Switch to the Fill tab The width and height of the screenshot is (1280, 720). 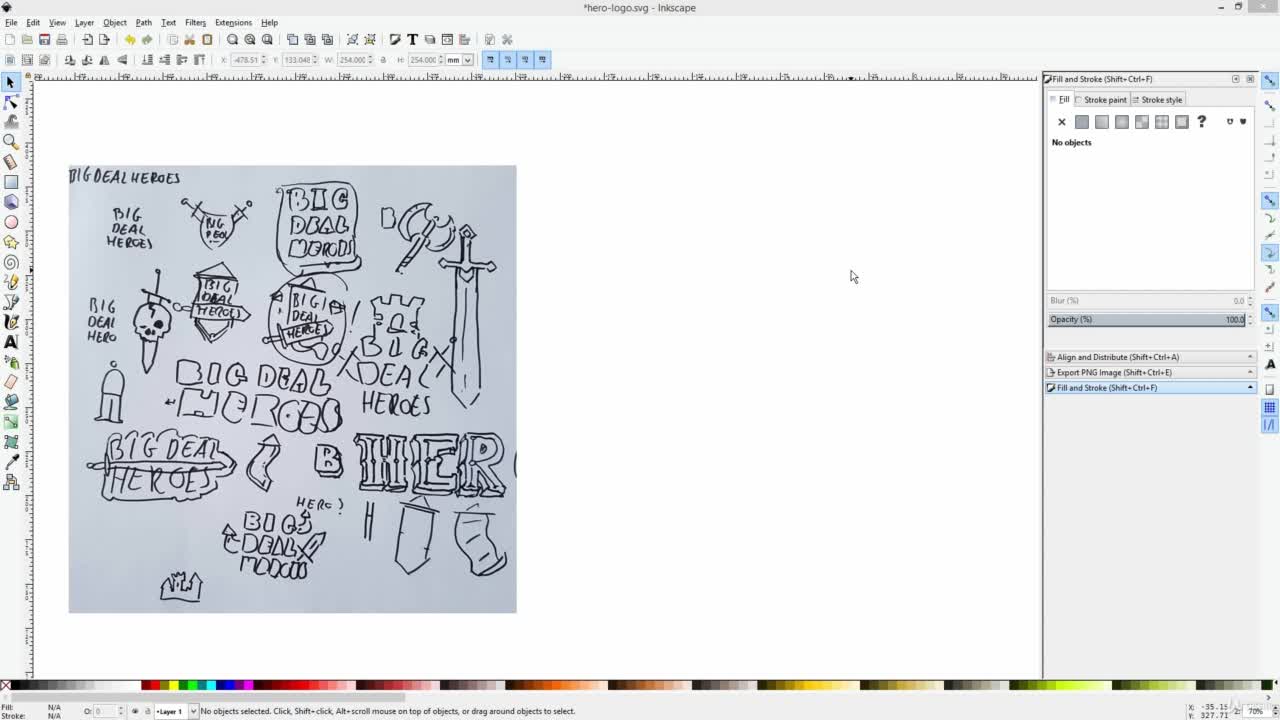click(1060, 100)
